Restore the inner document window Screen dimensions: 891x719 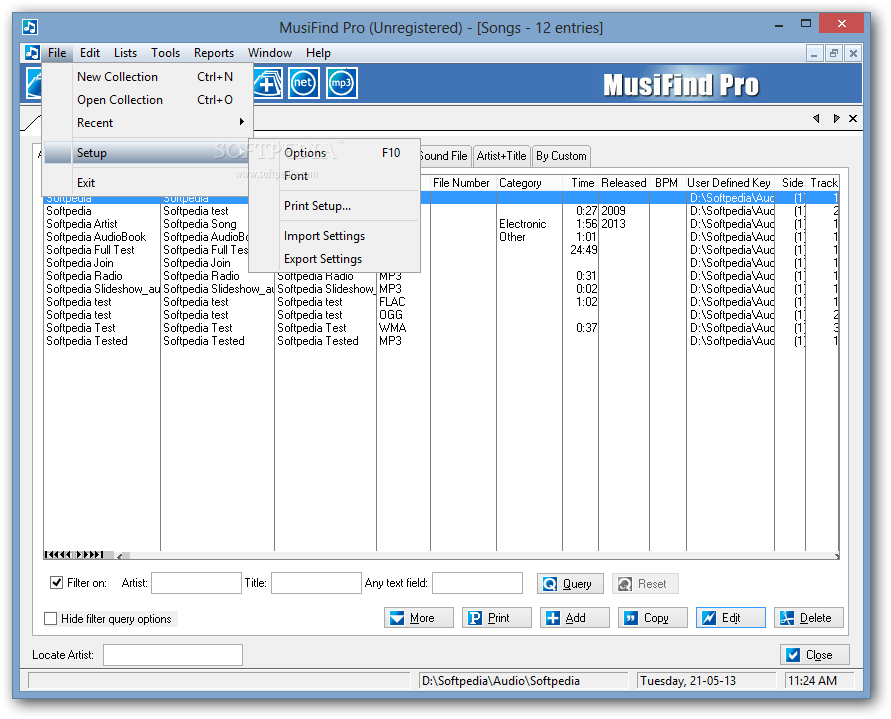pos(834,53)
